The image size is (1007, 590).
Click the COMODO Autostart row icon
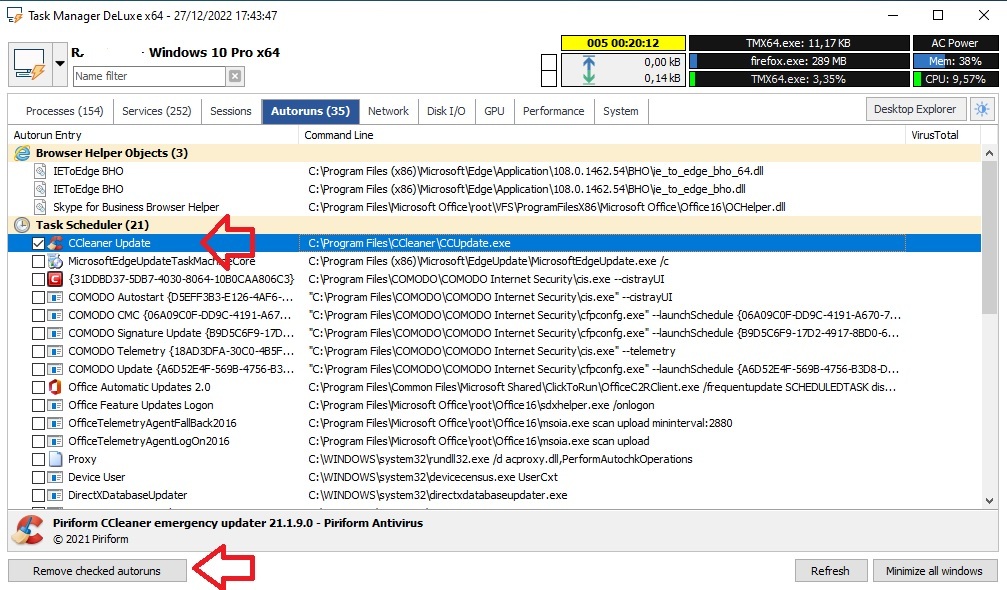[55, 297]
